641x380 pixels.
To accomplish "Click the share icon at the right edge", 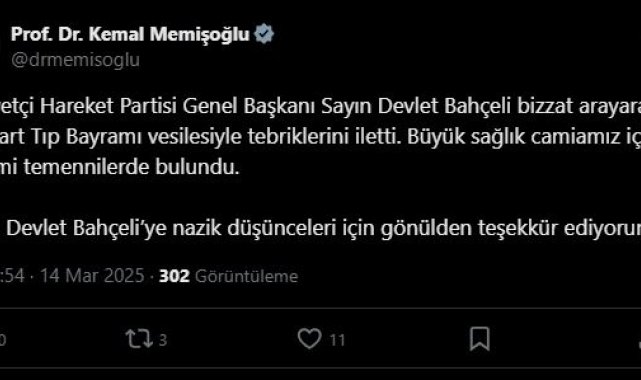I will [639, 340].
